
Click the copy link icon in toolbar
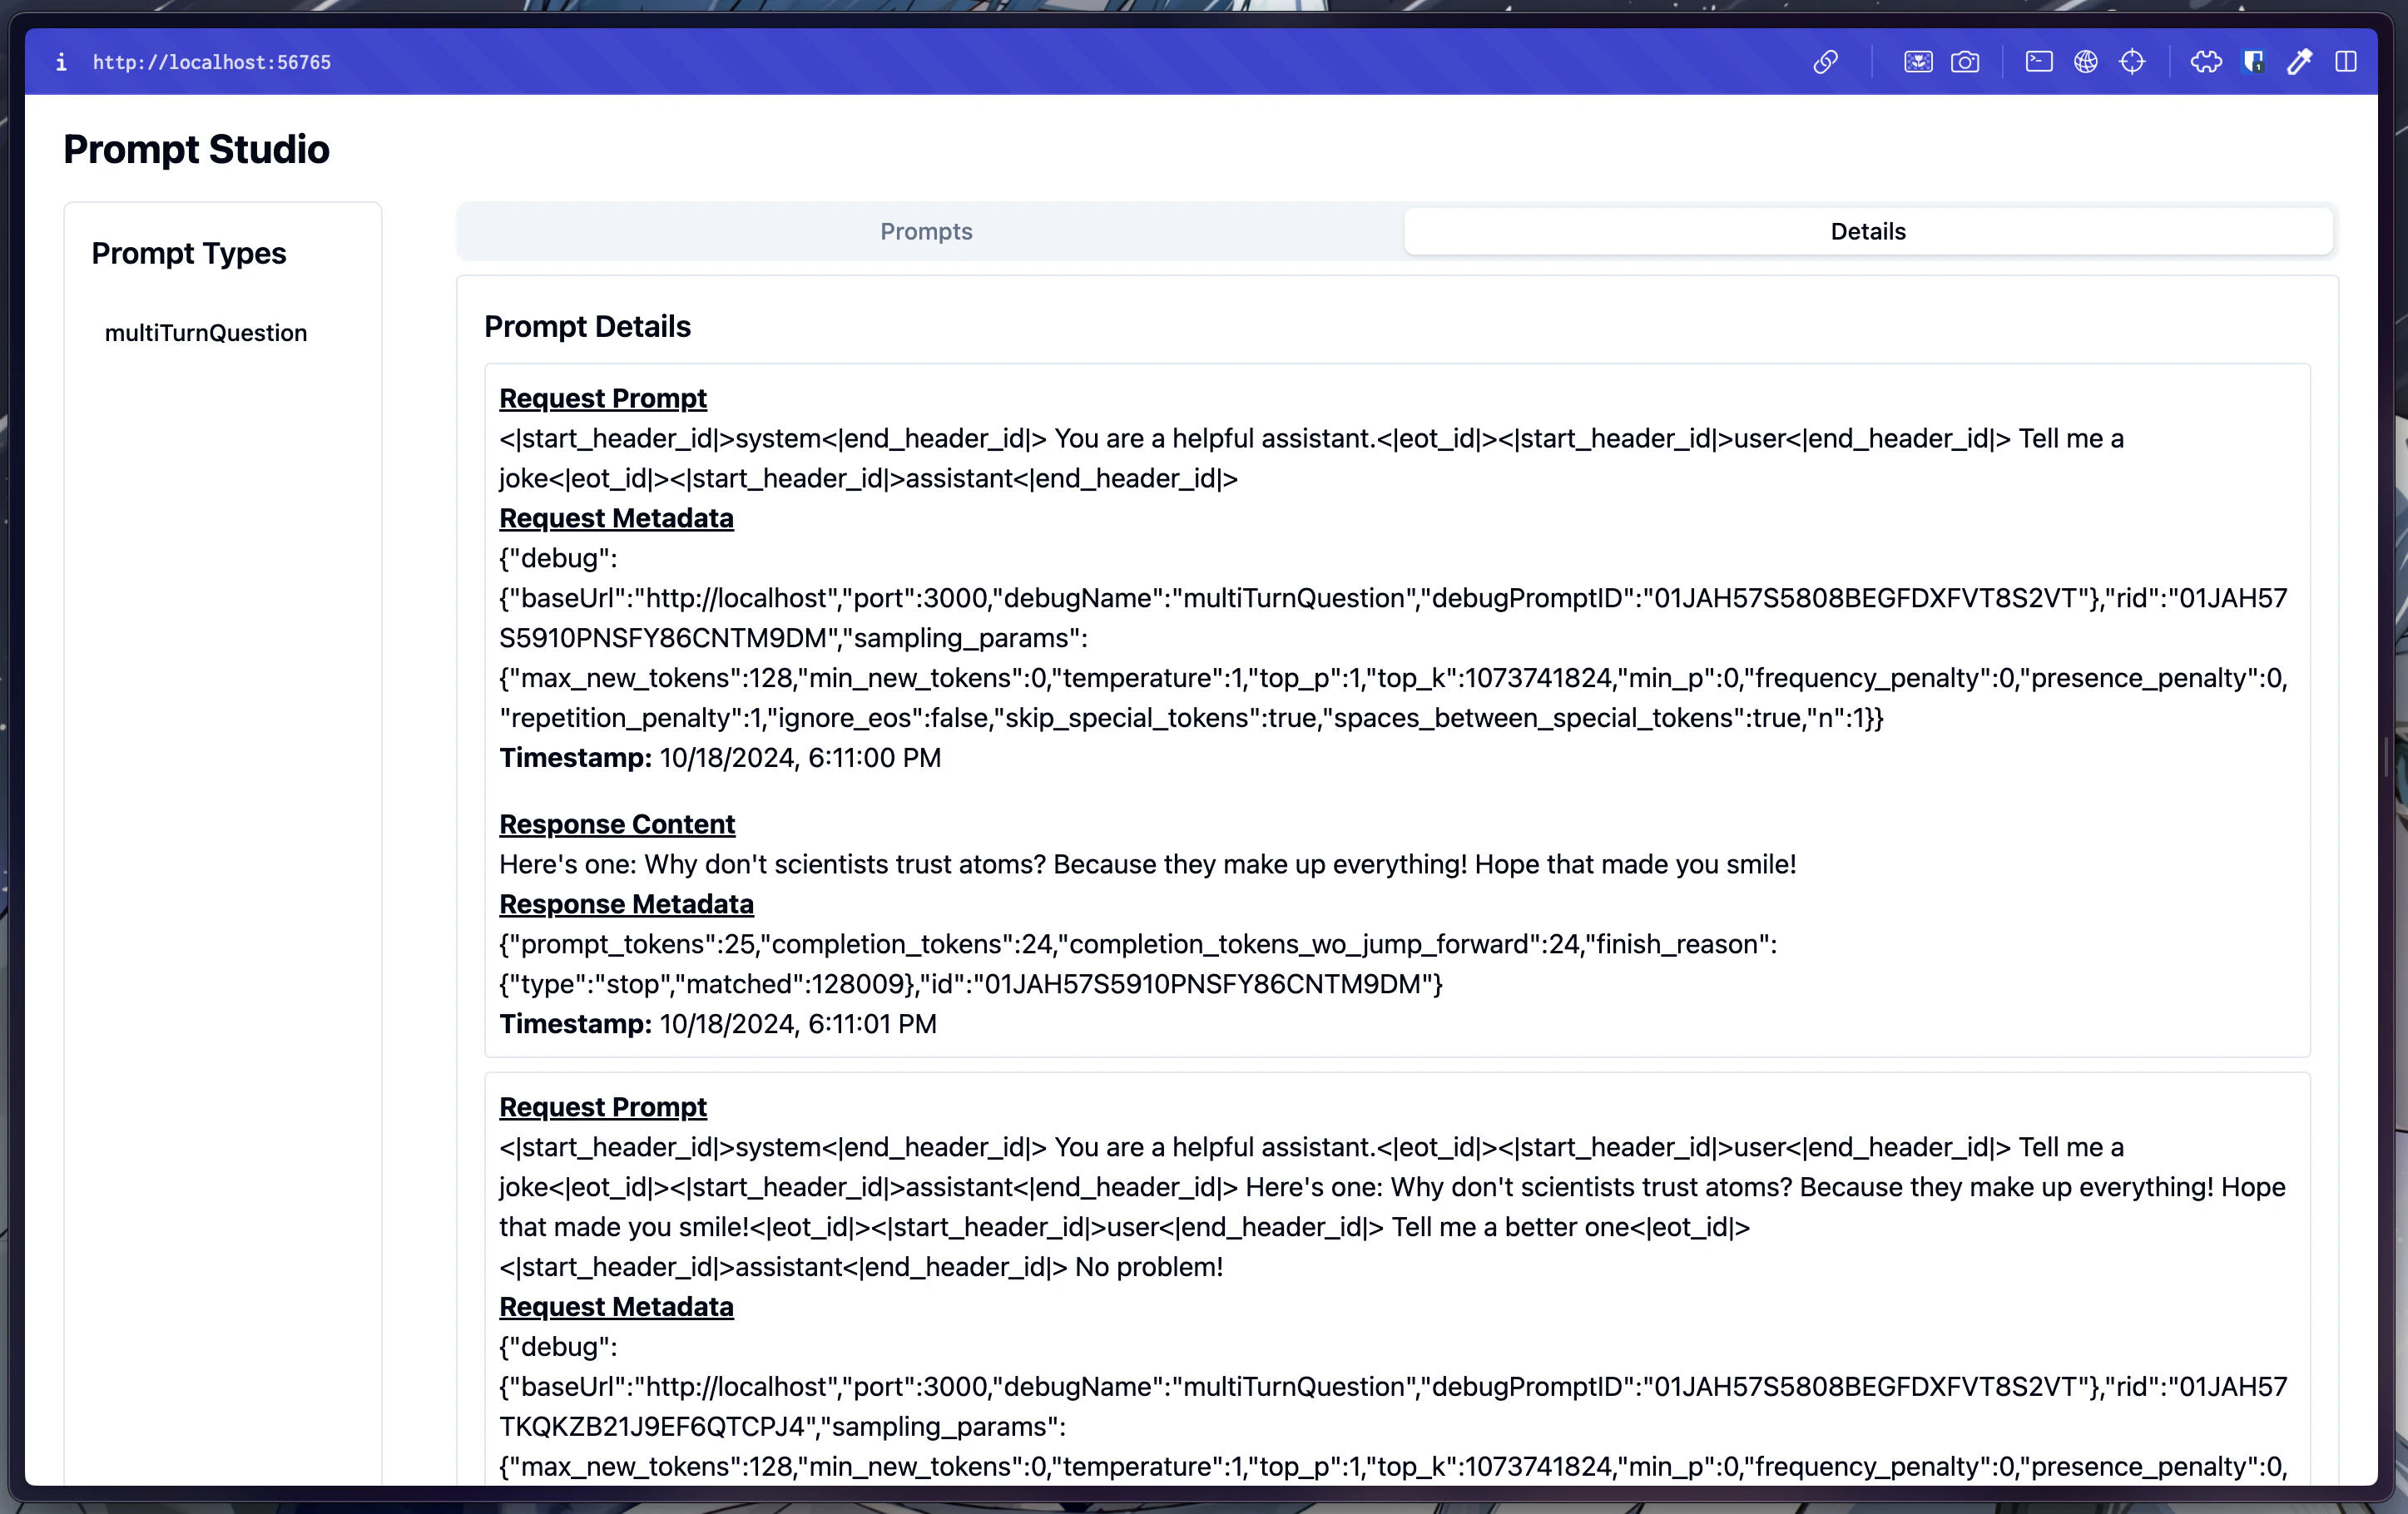point(1825,62)
